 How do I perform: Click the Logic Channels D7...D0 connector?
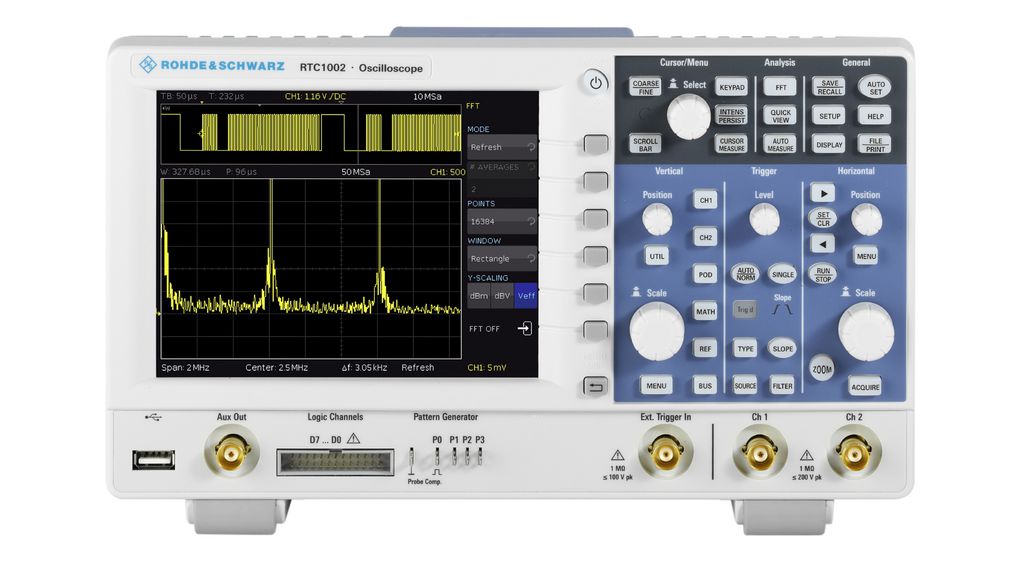coord(335,462)
